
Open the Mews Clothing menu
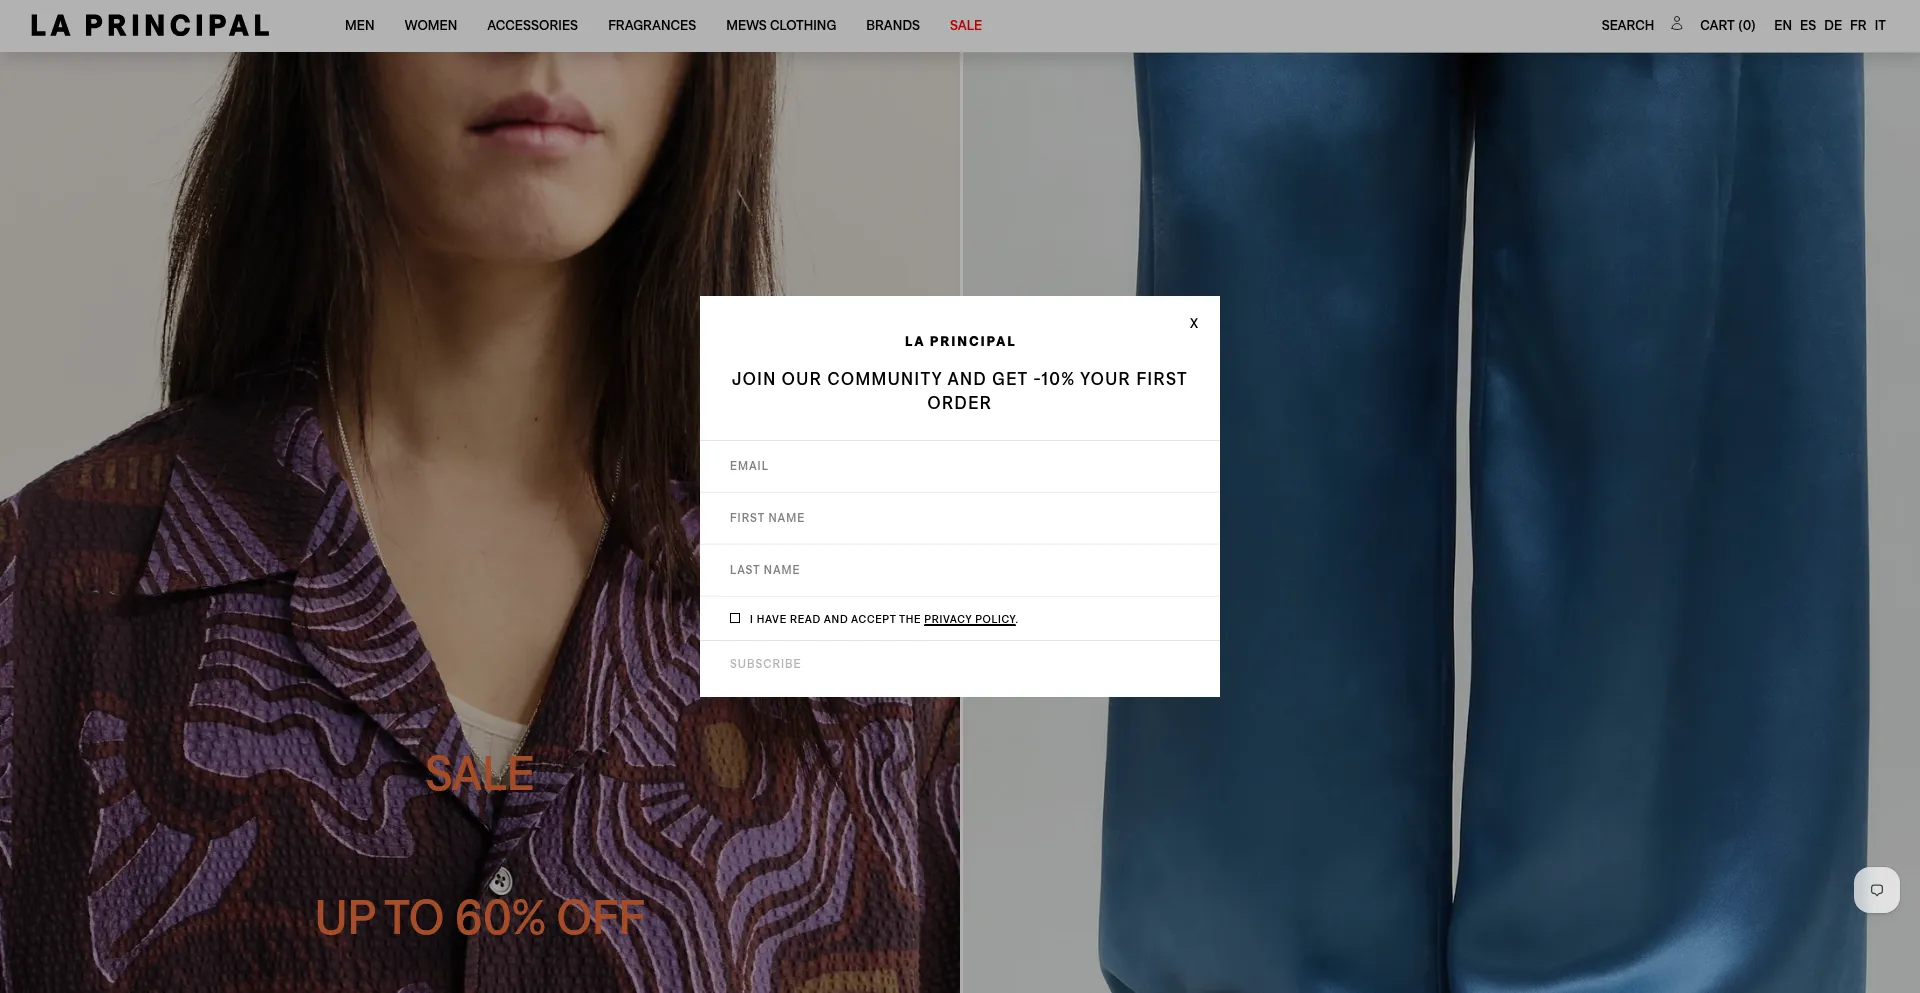point(781,25)
